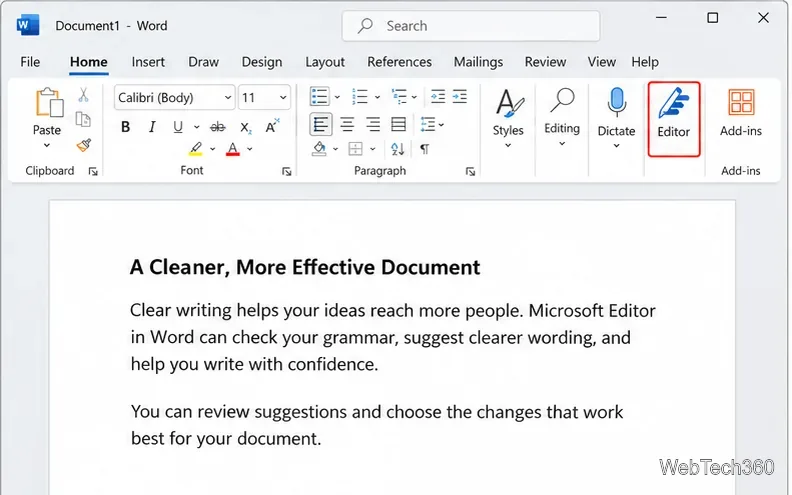Click the paragraph beginning "You can review suggestions"
792x495 pixels.
(377, 425)
